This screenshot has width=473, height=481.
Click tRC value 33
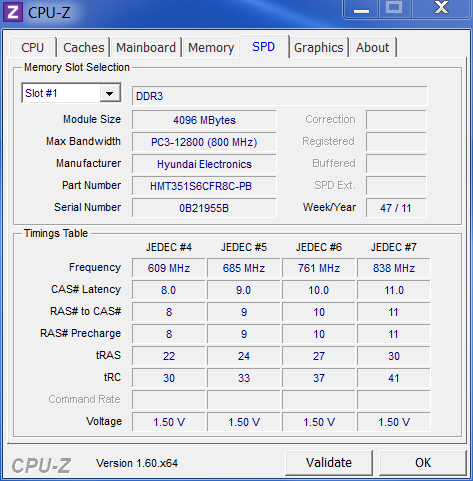[244, 378]
